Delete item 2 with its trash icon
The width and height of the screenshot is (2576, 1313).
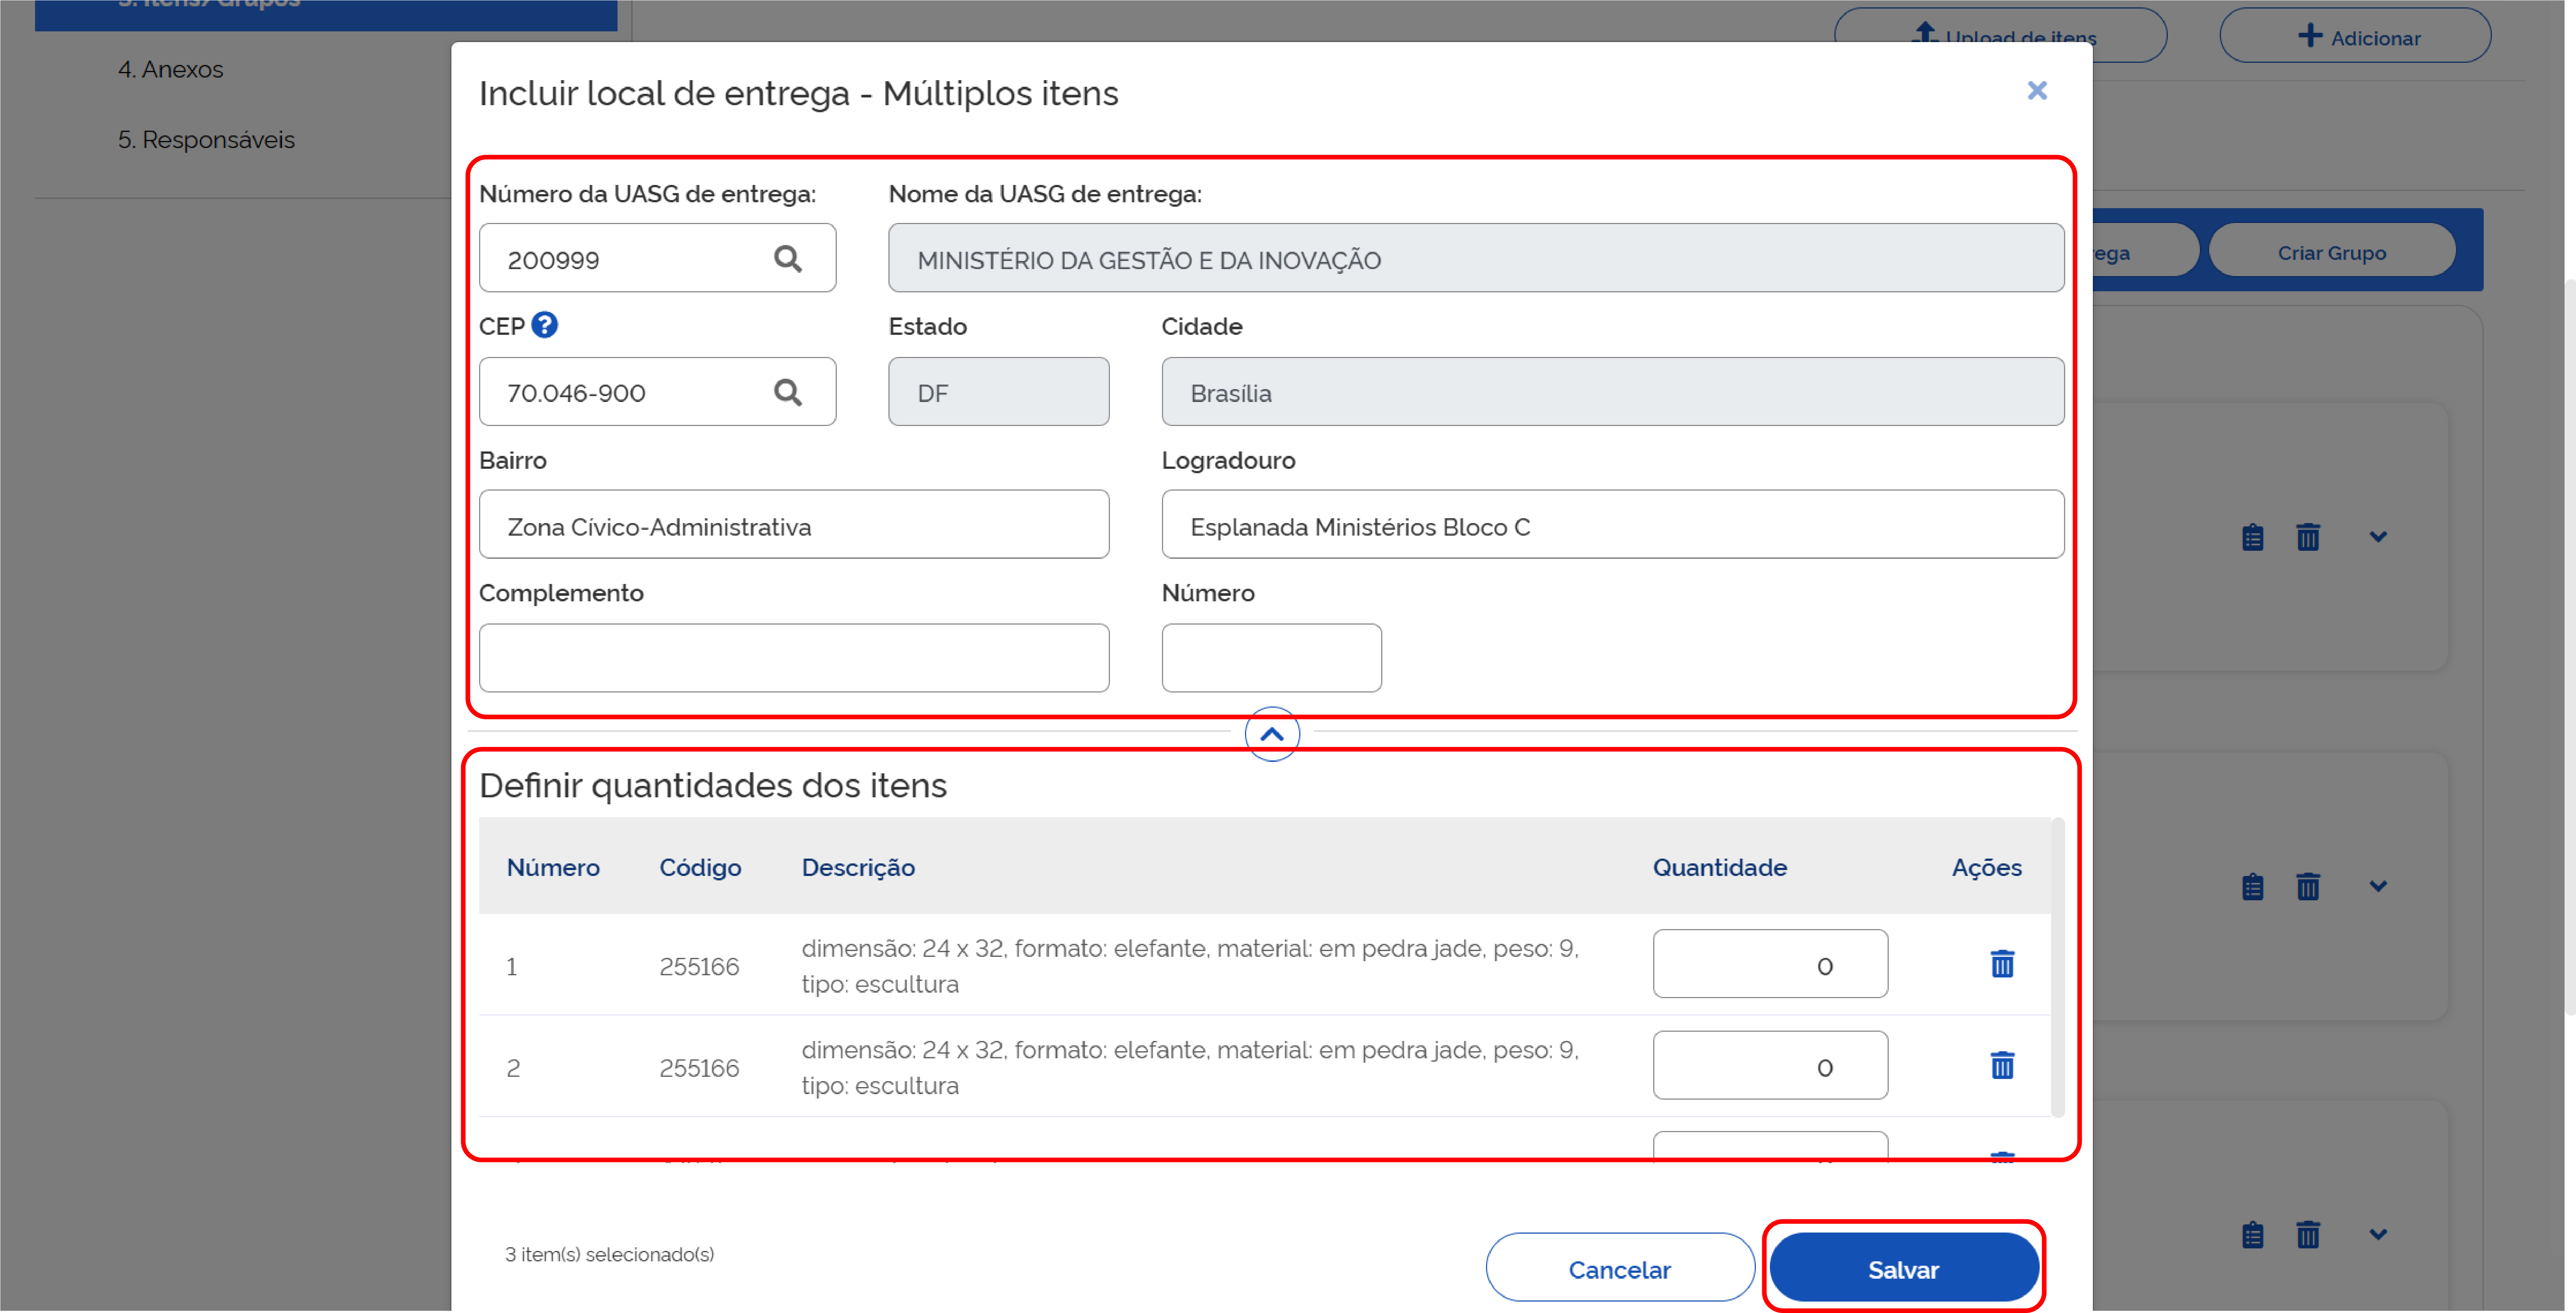(2002, 1065)
